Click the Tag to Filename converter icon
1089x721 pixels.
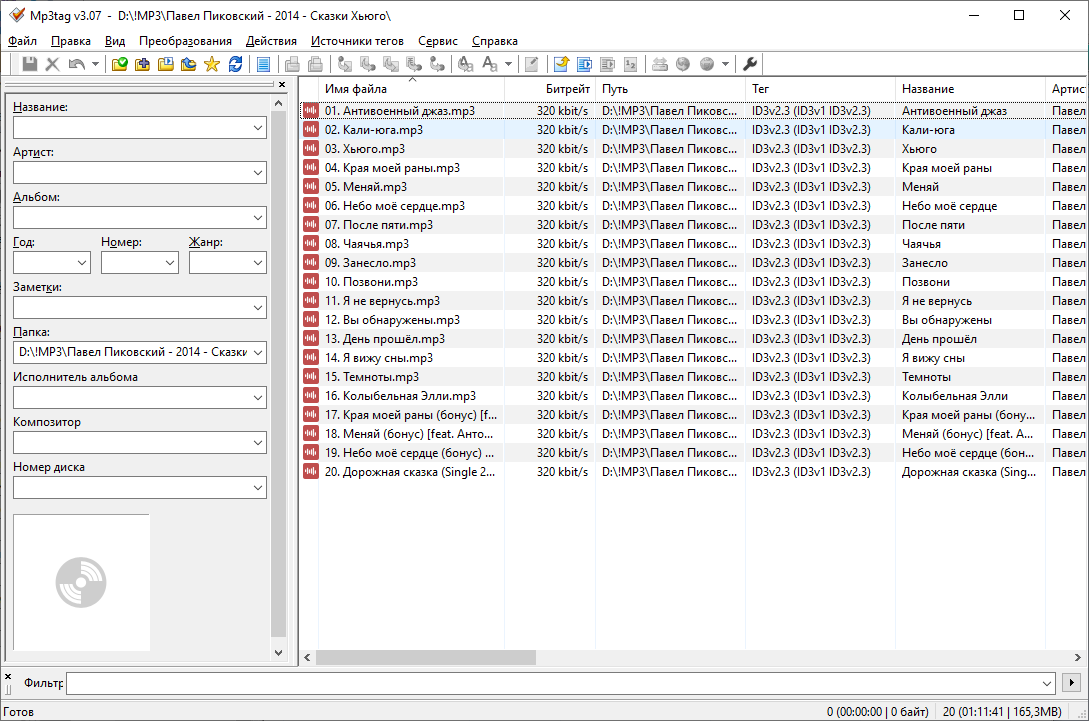coord(344,64)
